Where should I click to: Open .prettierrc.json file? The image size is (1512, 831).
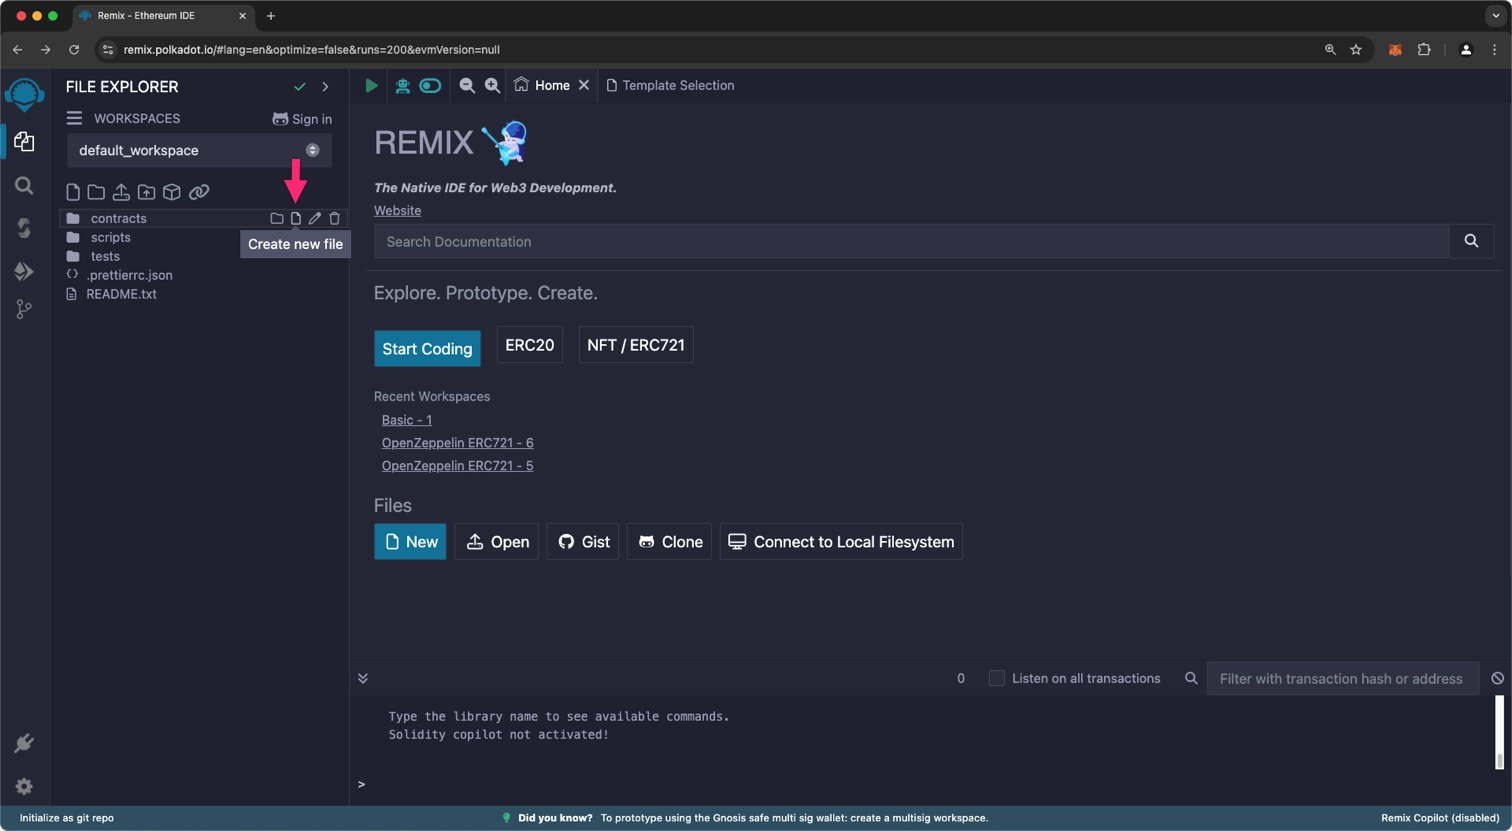click(129, 275)
